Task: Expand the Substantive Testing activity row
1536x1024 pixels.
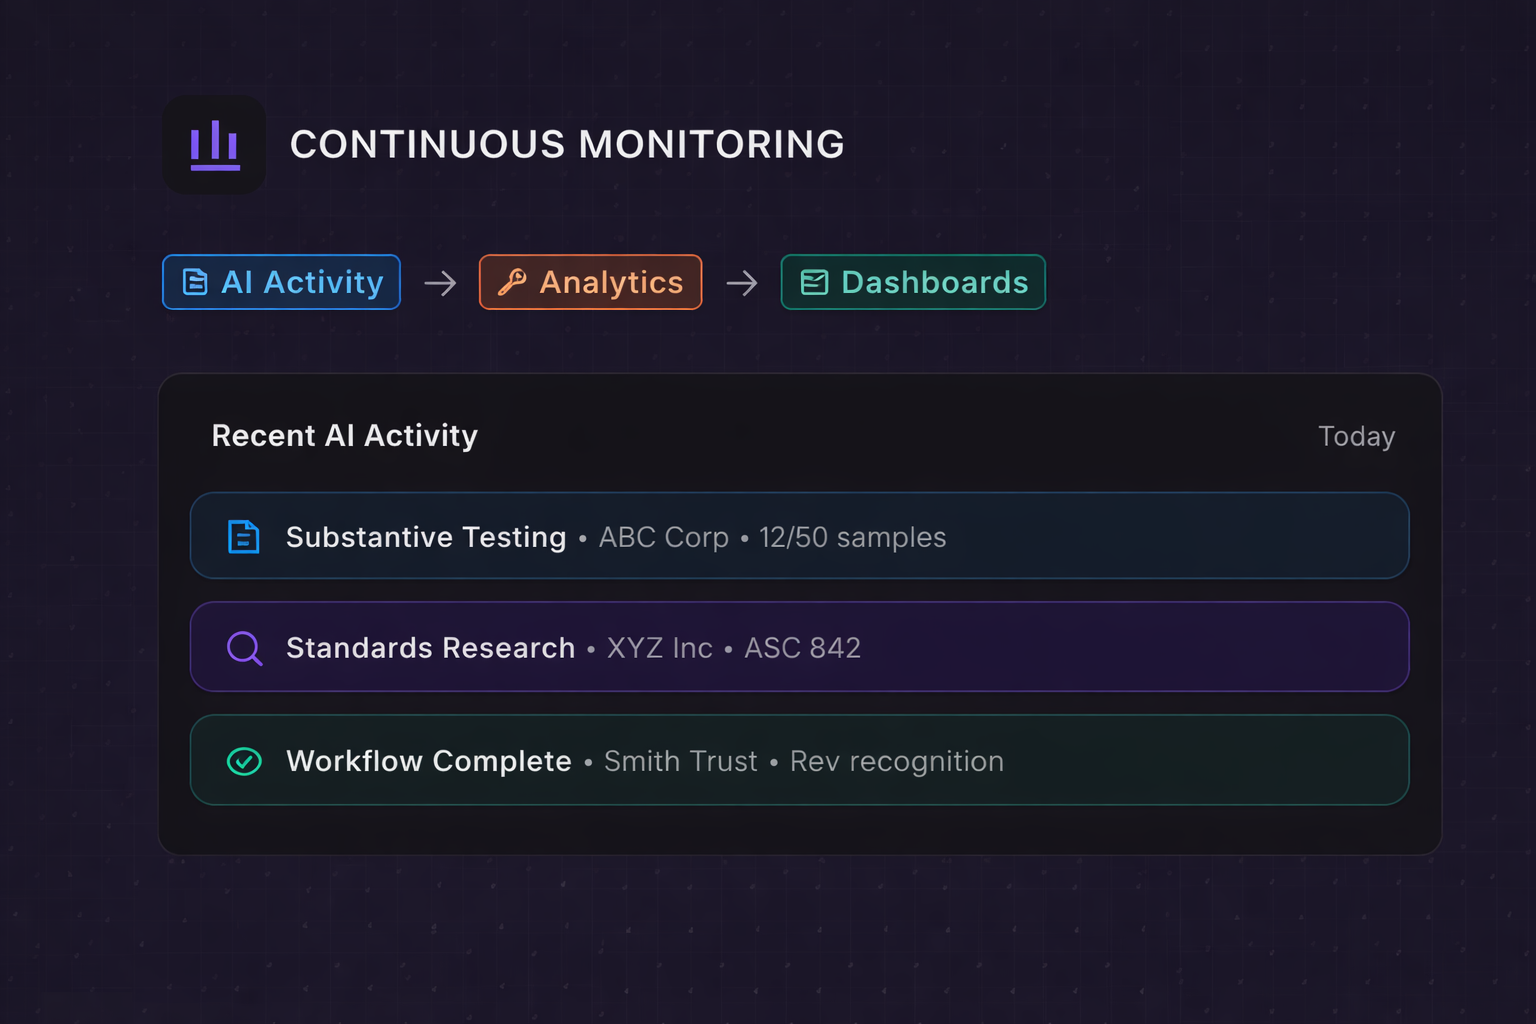Action: 800,536
